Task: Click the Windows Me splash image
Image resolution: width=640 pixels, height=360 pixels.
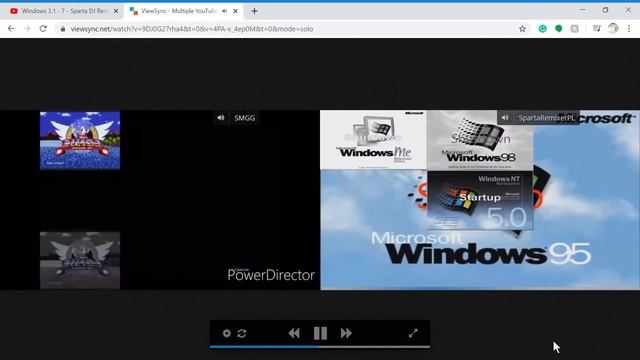Action: 373,140
